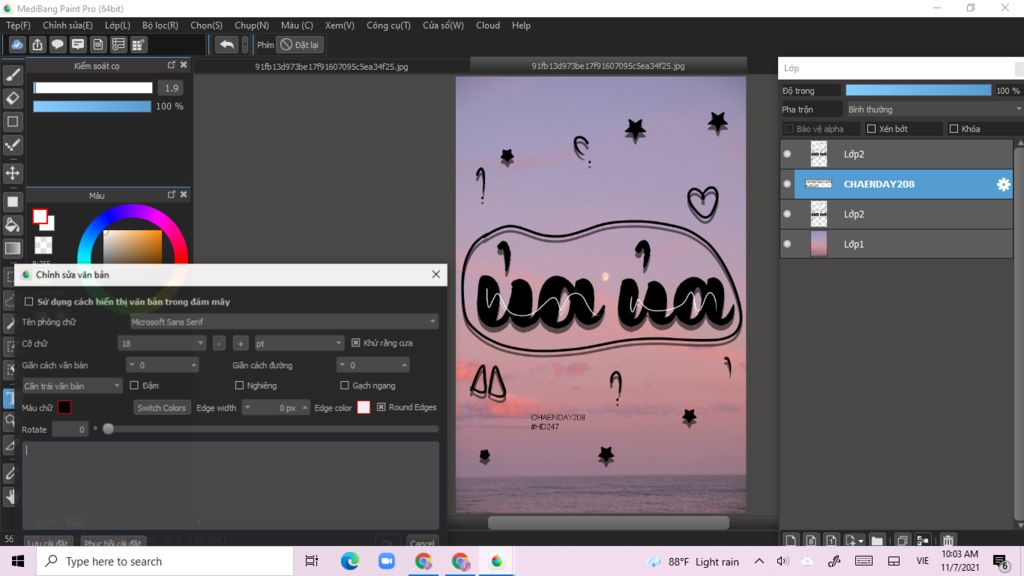
Task: Enable Đậm bold checkbox
Action: pos(134,385)
